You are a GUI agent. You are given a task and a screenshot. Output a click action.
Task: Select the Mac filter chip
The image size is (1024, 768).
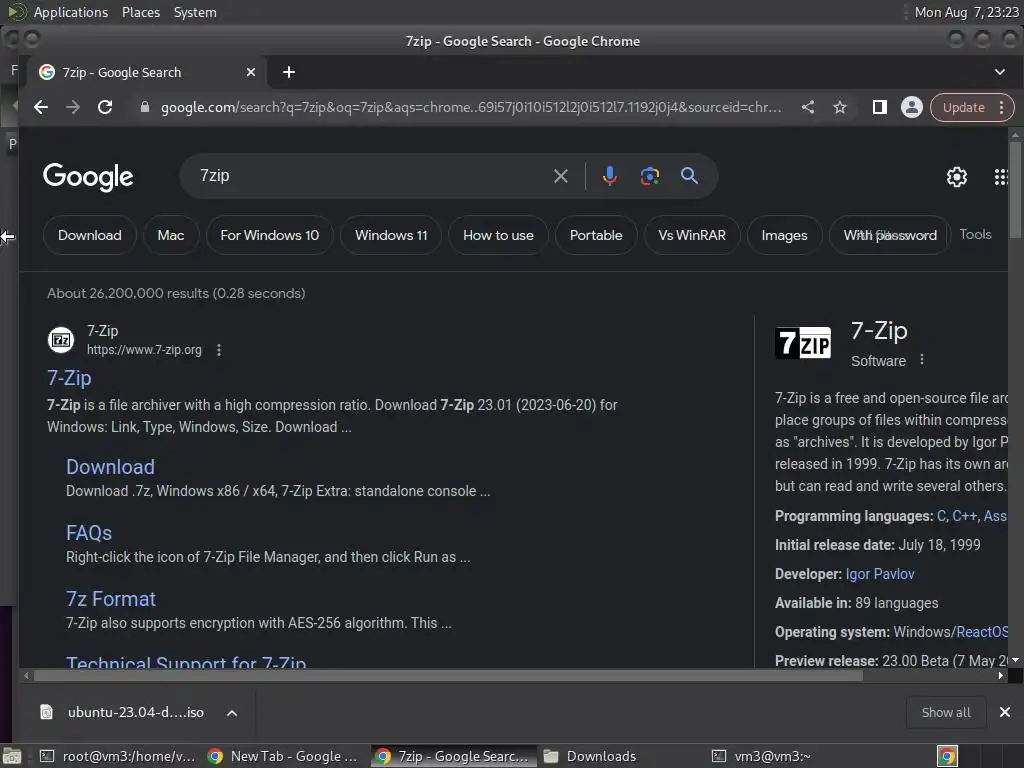(171, 235)
